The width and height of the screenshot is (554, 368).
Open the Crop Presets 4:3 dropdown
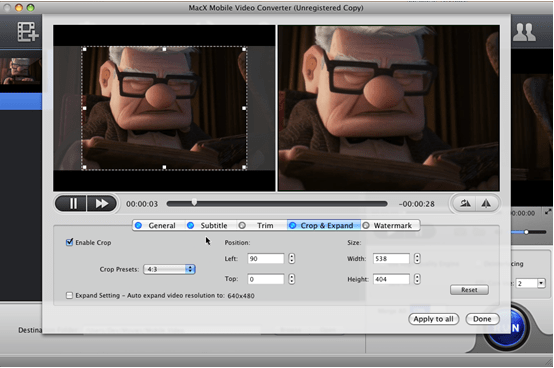click(x=169, y=269)
